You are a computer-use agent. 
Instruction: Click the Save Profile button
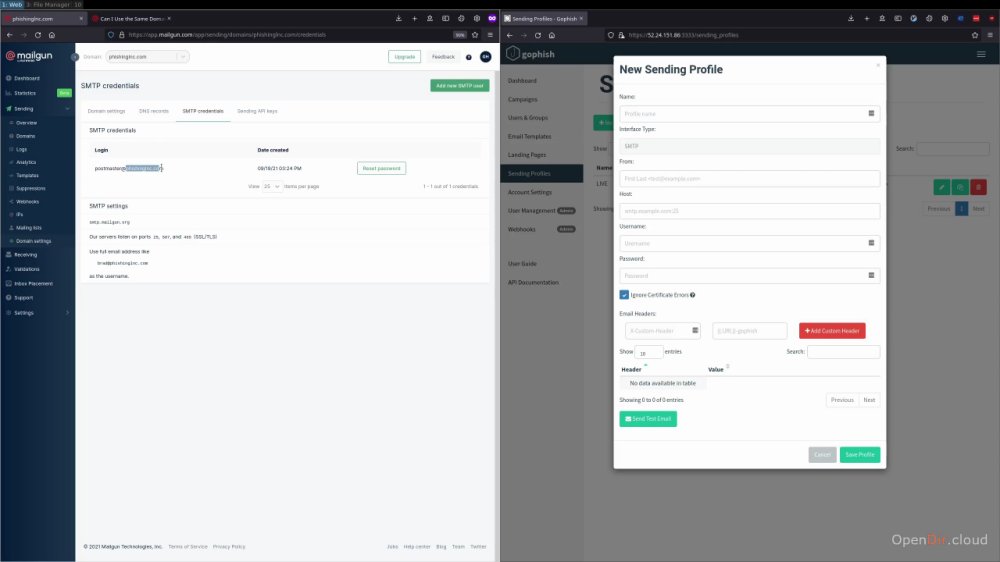[x=860, y=455]
